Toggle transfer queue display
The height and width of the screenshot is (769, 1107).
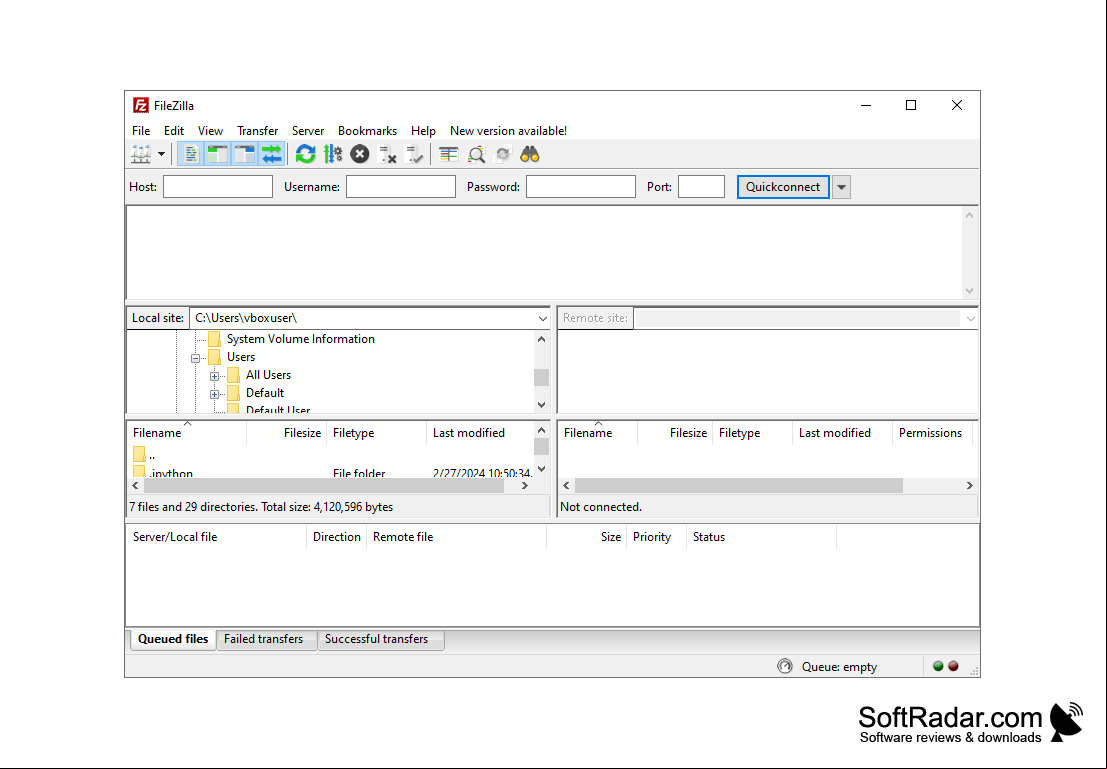pos(272,154)
